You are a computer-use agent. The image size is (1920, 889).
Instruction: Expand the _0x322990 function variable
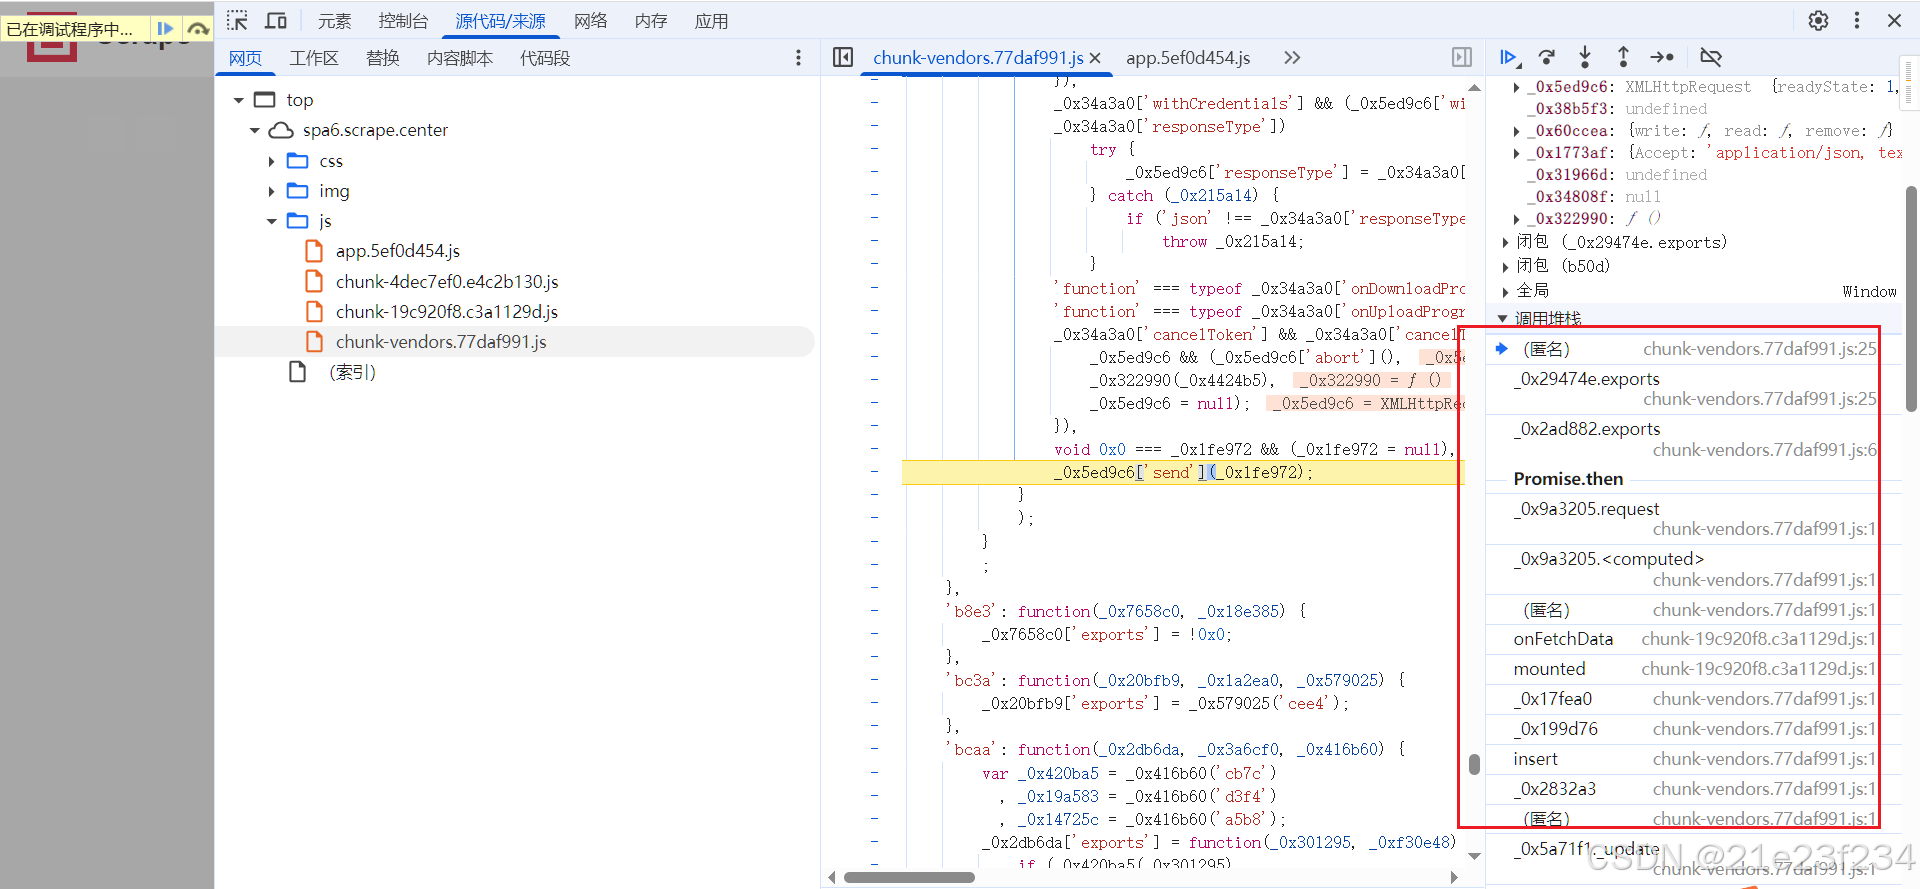pos(1516,219)
